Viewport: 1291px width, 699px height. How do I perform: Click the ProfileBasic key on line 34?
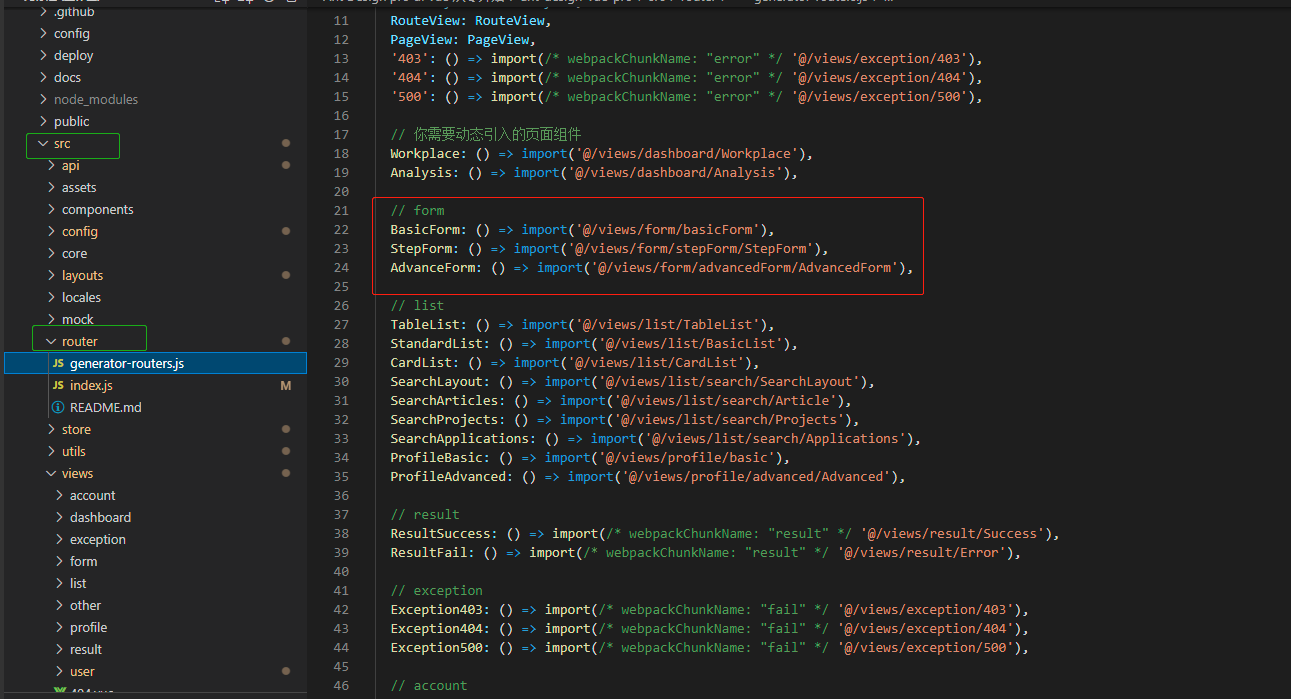[x=436, y=457]
